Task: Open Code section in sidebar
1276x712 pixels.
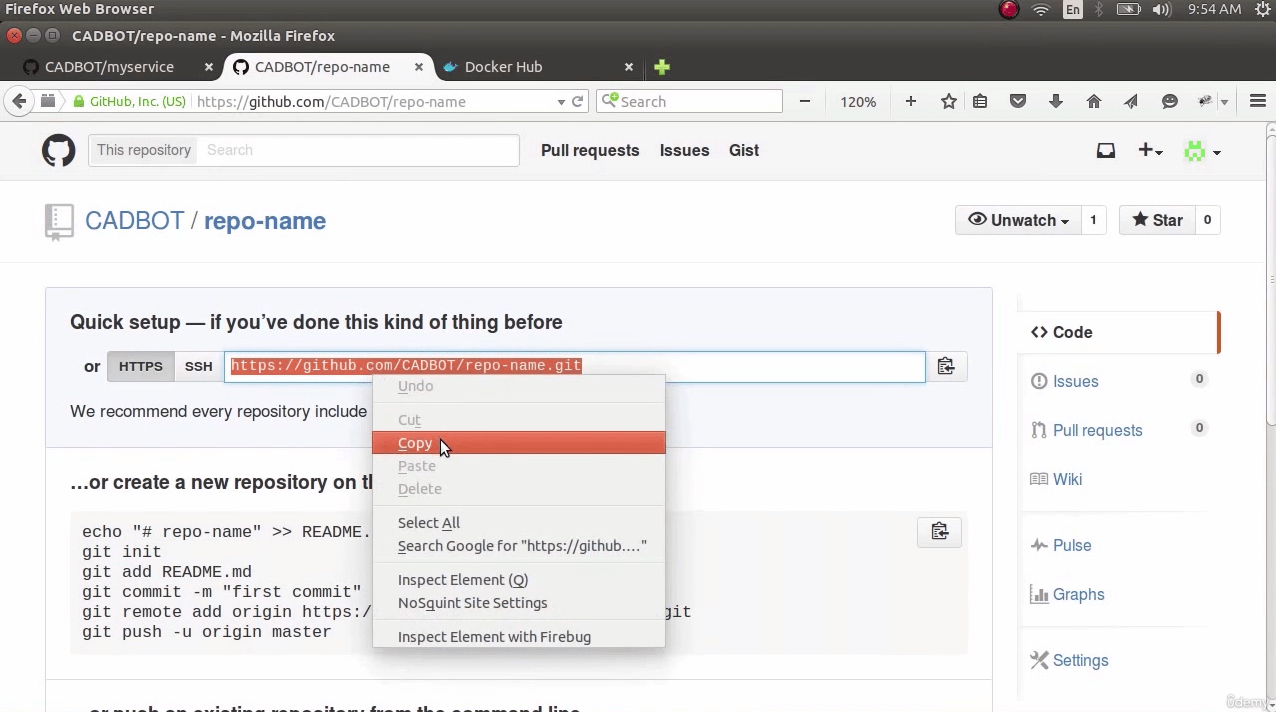Action: (1118, 332)
